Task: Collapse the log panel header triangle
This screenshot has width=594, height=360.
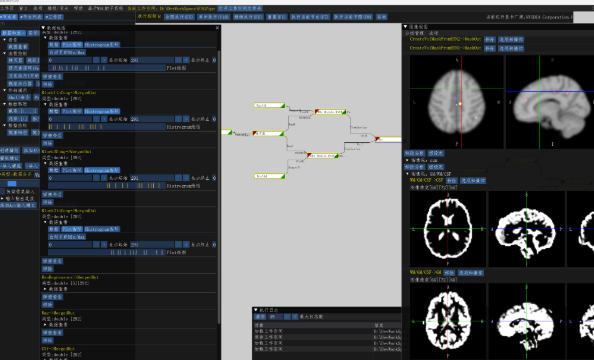Action: pos(256,310)
